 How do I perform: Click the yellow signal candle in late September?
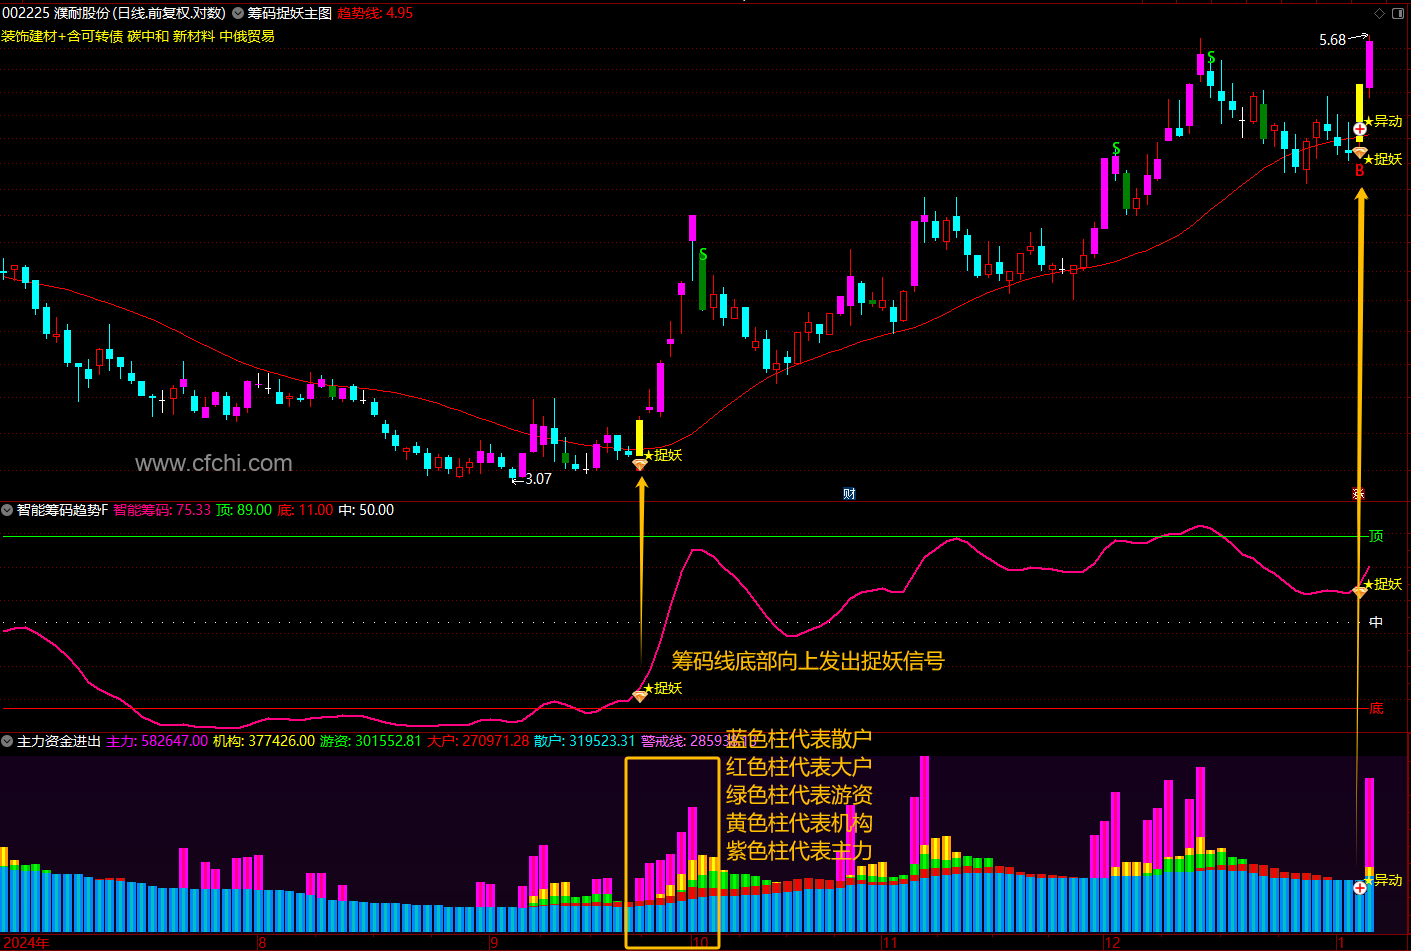(x=640, y=437)
